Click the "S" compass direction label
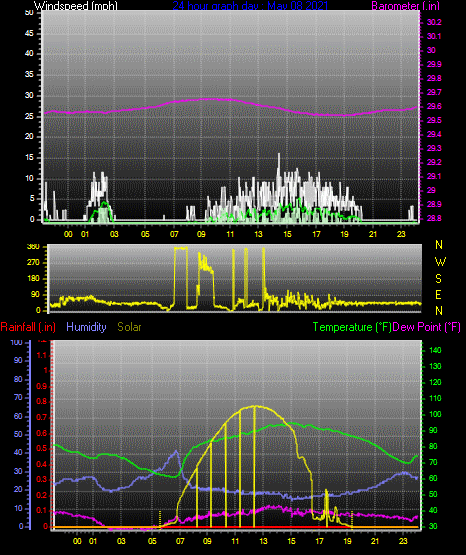This screenshot has width=466, height=555. coord(438,279)
